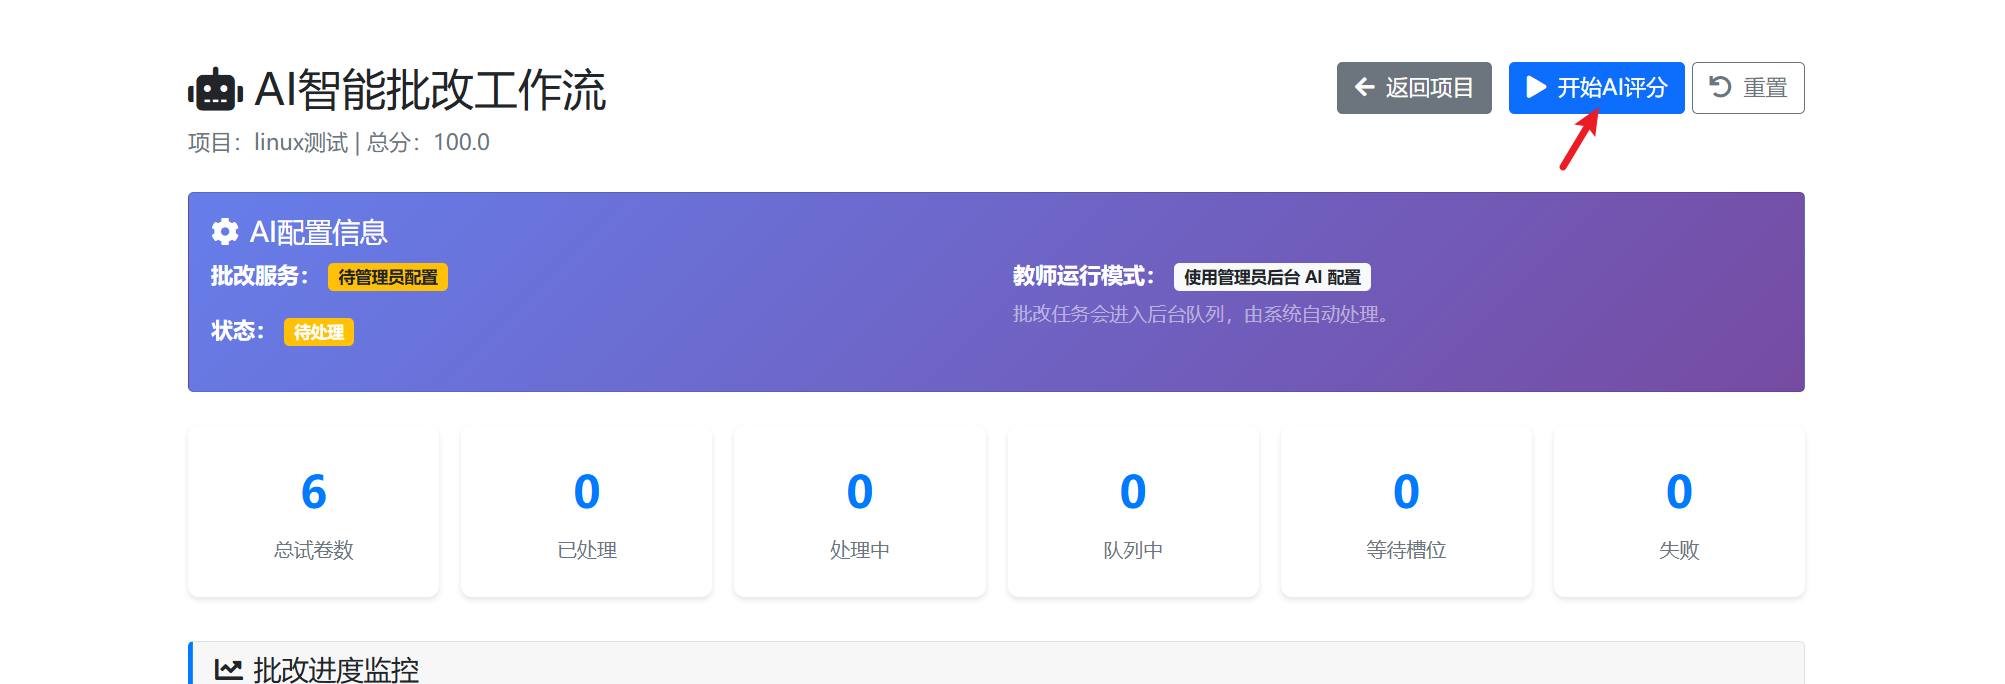Click the AI智能批改工作流 title text
2005x684 pixels.
tap(430, 90)
